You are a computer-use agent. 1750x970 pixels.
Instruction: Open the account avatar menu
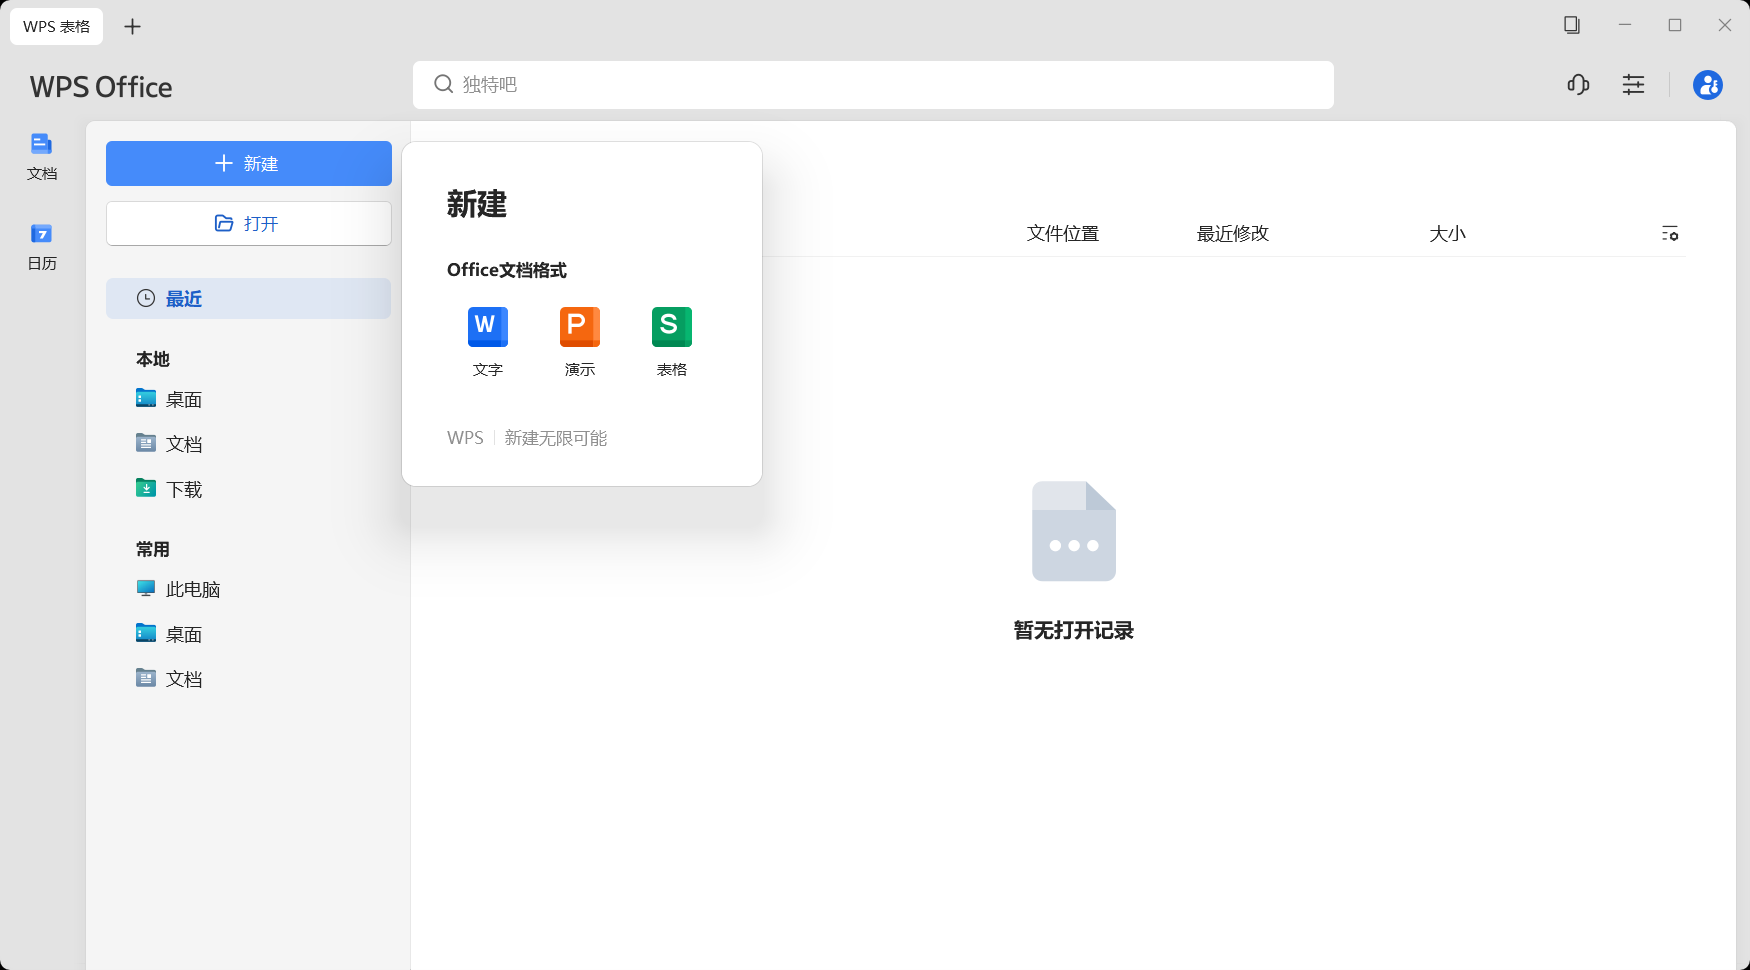coord(1708,85)
